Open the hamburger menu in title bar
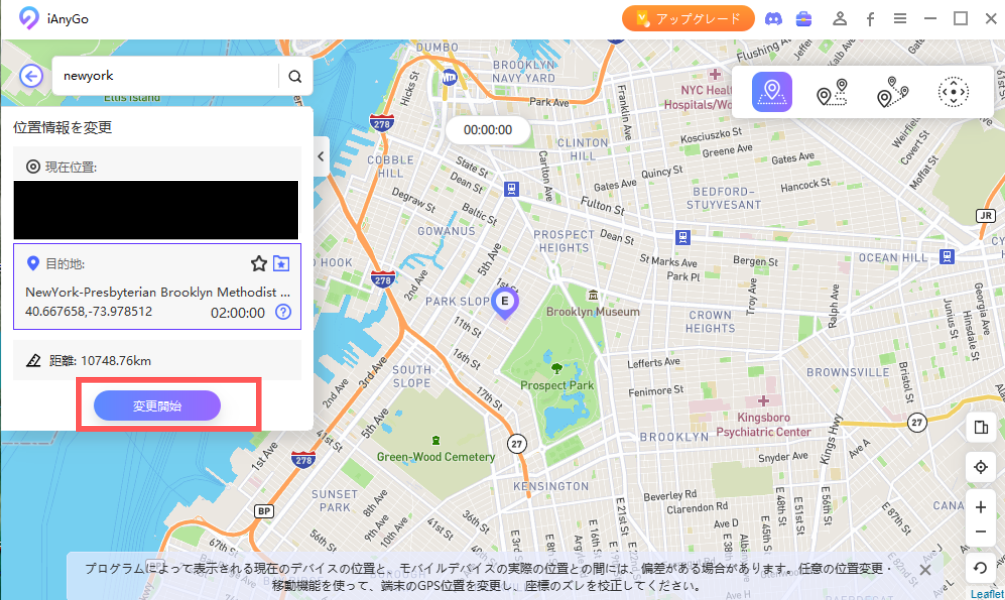The width and height of the screenshot is (1005, 600). [x=900, y=19]
